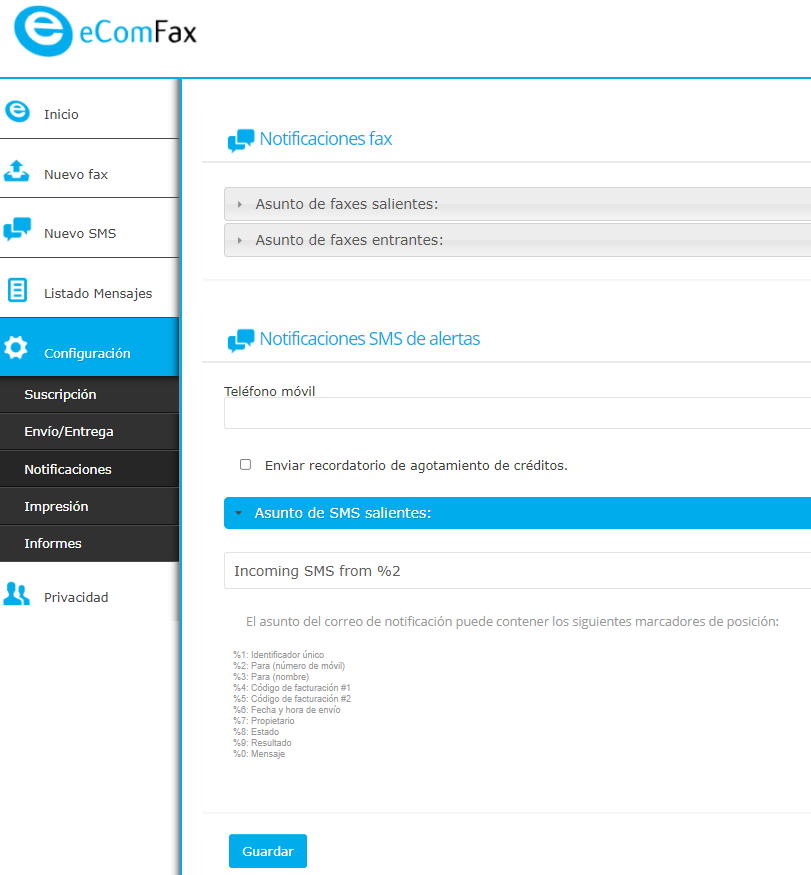Viewport: 811px width, 875px height.
Task: Collapse Asunto de SMS salientes section
Action: tap(517, 513)
